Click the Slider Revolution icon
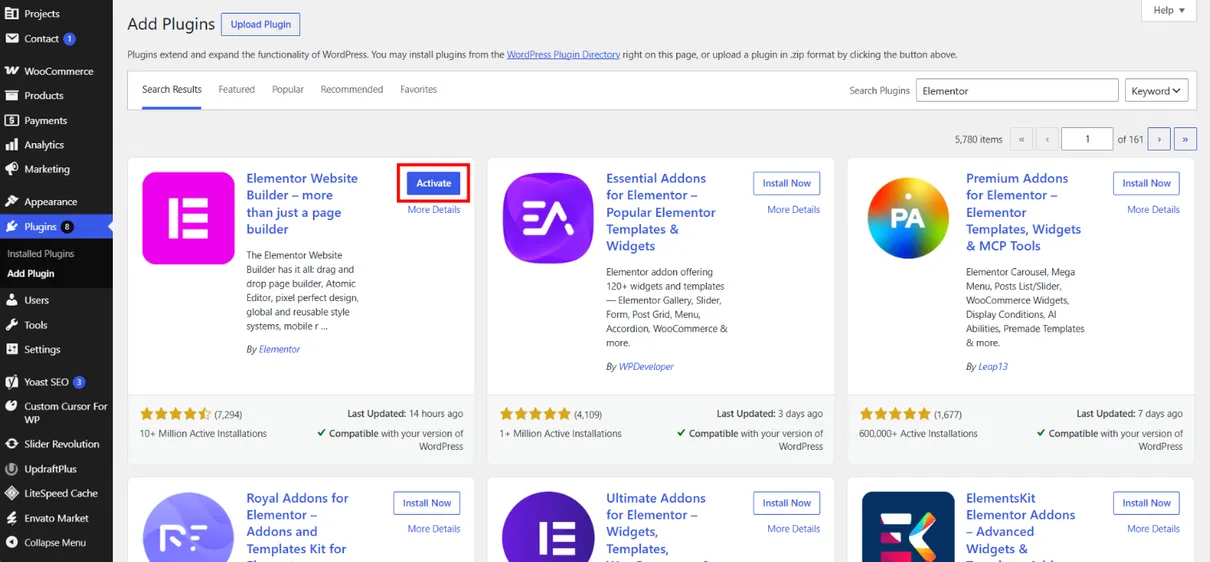Image resolution: width=1210 pixels, height=562 pixels. click(x=12, y=444)
